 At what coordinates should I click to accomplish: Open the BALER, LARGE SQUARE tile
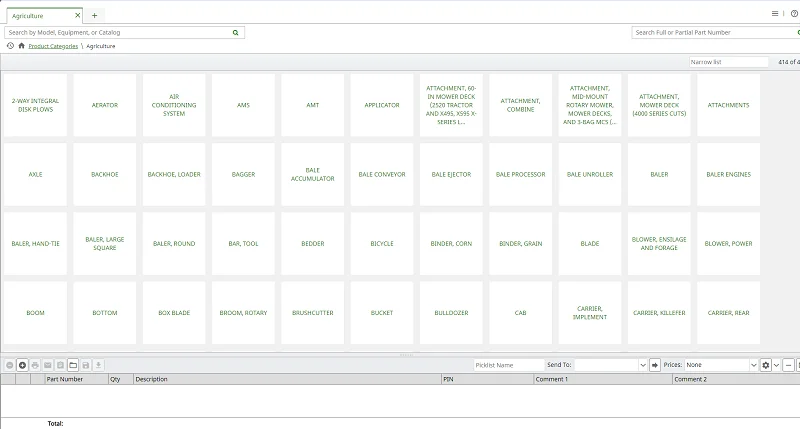[105, 244]
